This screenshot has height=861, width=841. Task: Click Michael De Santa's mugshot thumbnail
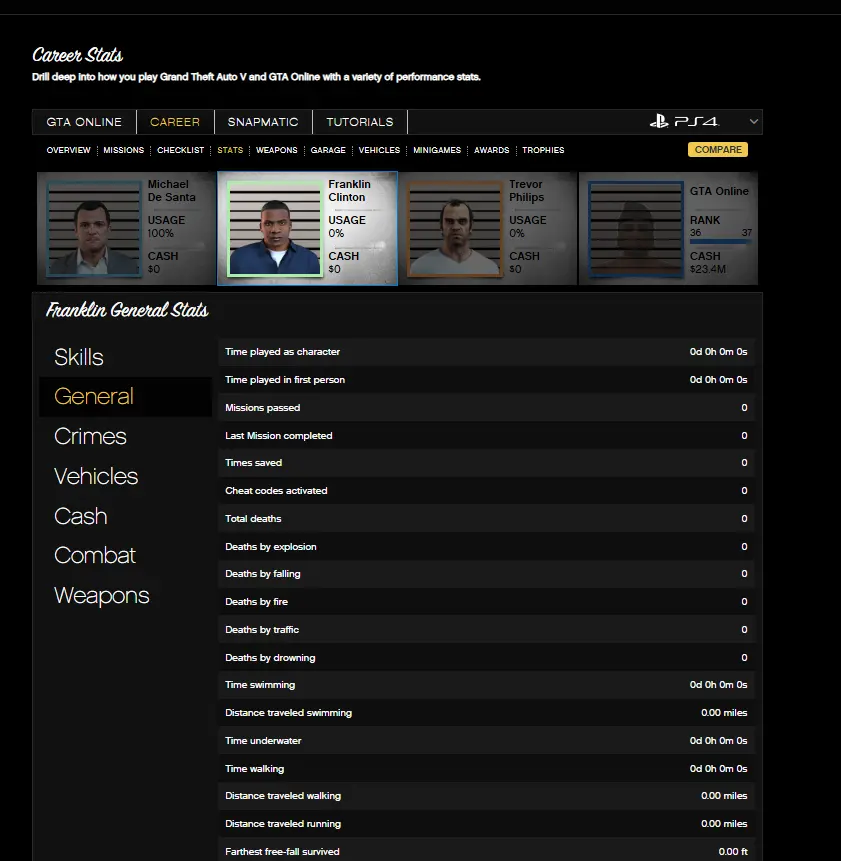coord(93,227)
